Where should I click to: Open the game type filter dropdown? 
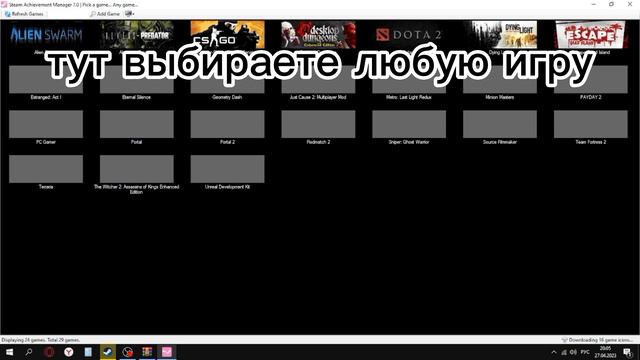point(130,14)
